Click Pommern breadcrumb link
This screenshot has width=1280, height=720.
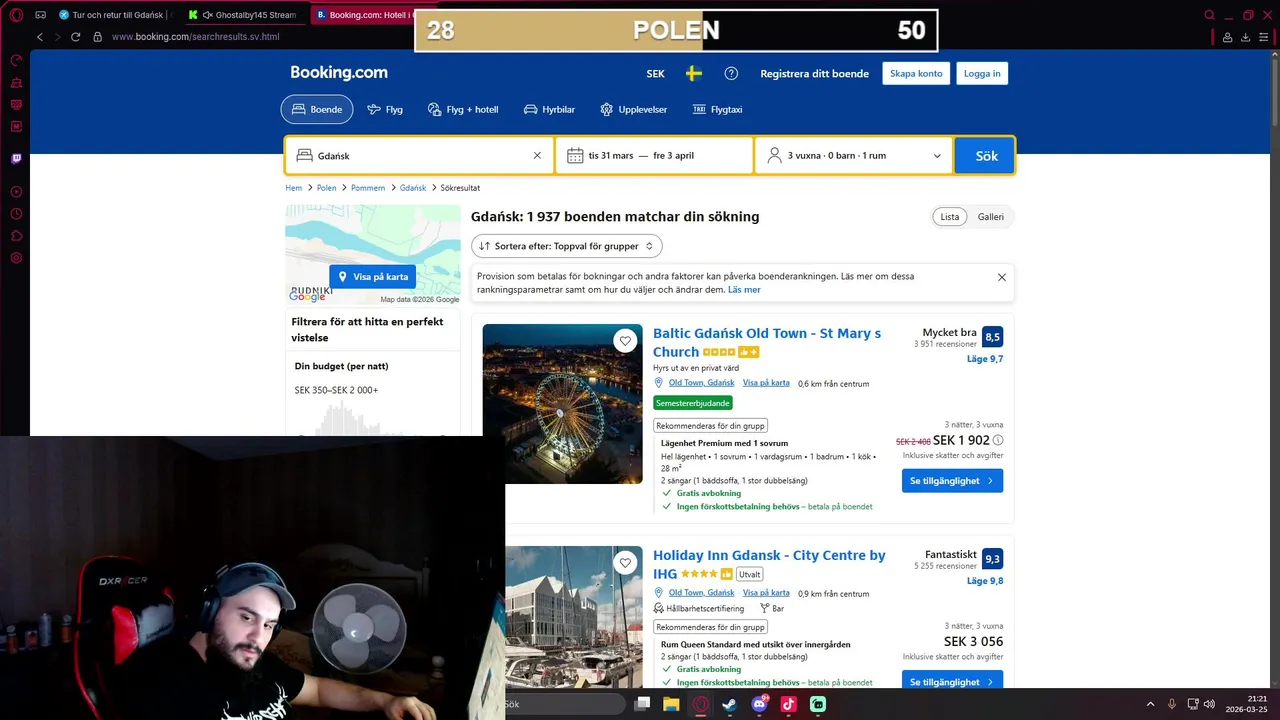point(368,188)
